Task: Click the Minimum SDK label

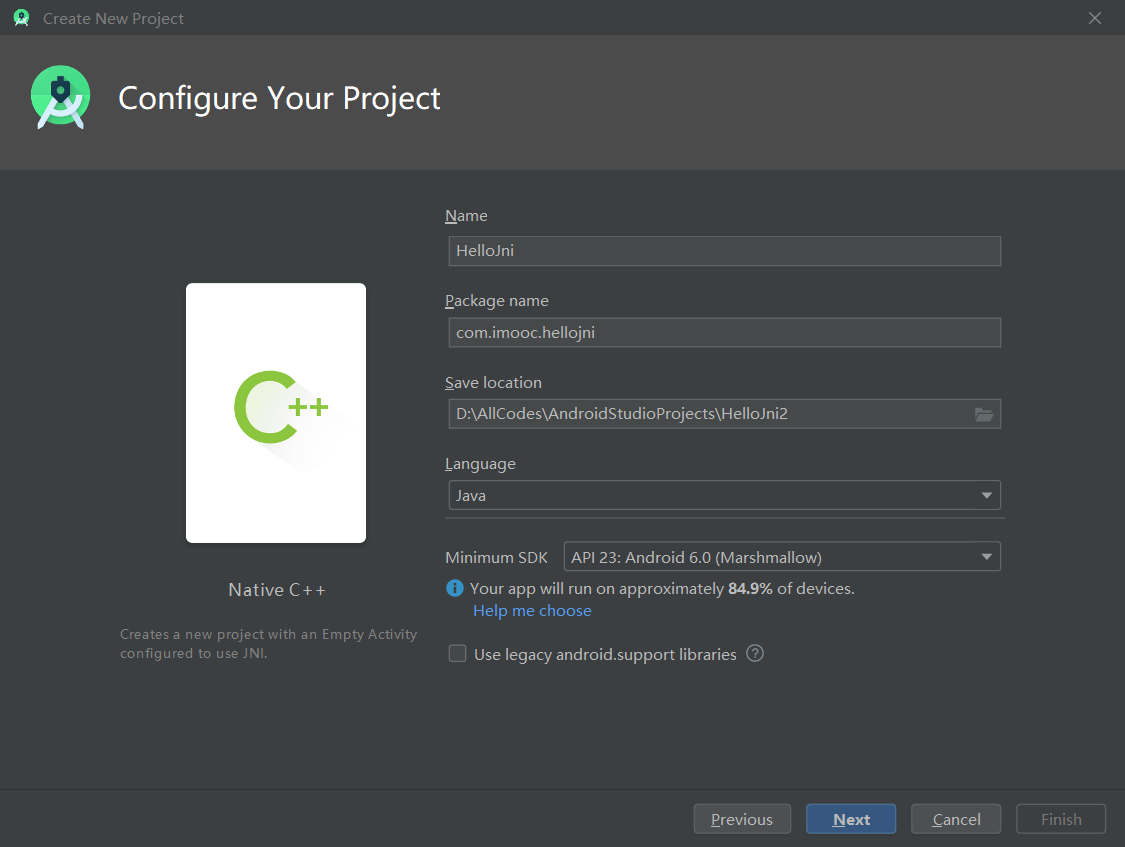Action: [496, 557]
